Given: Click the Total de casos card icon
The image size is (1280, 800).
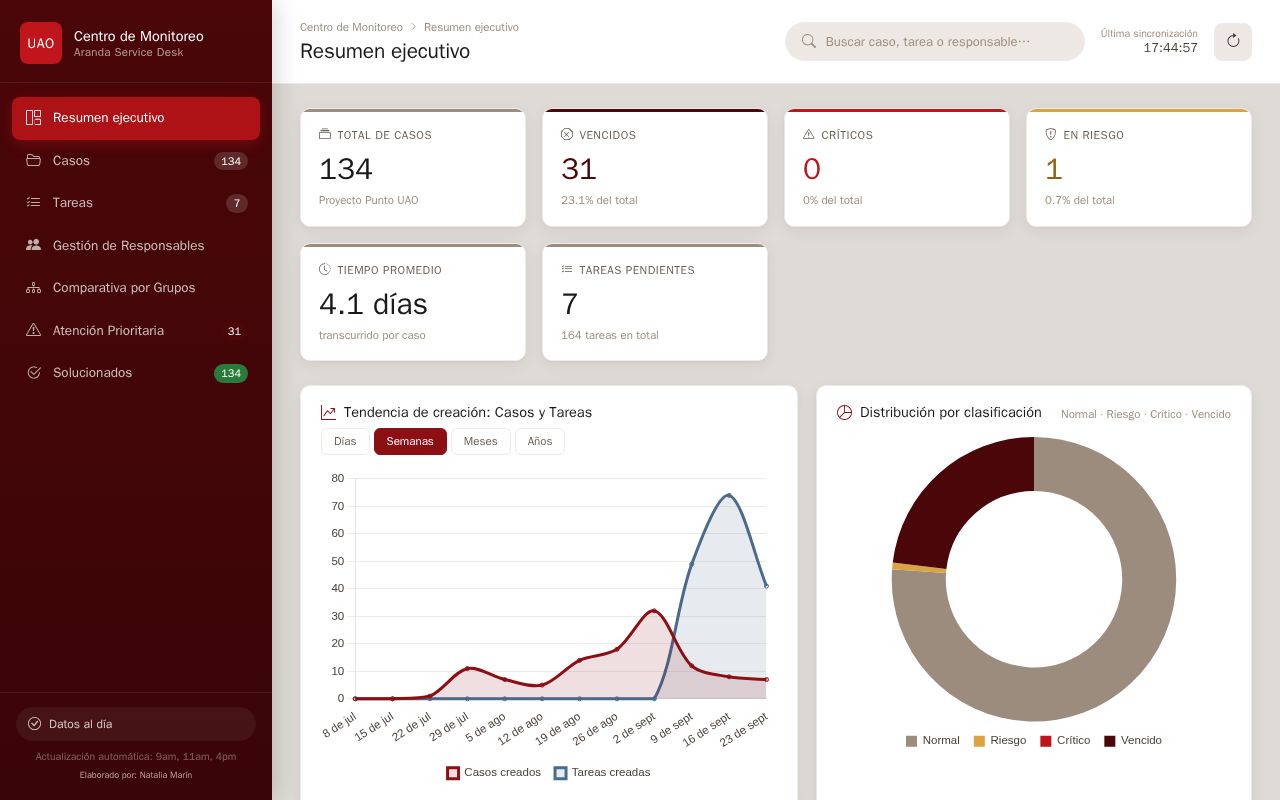Looking at the screenshot, I should (x=325, y=135).
